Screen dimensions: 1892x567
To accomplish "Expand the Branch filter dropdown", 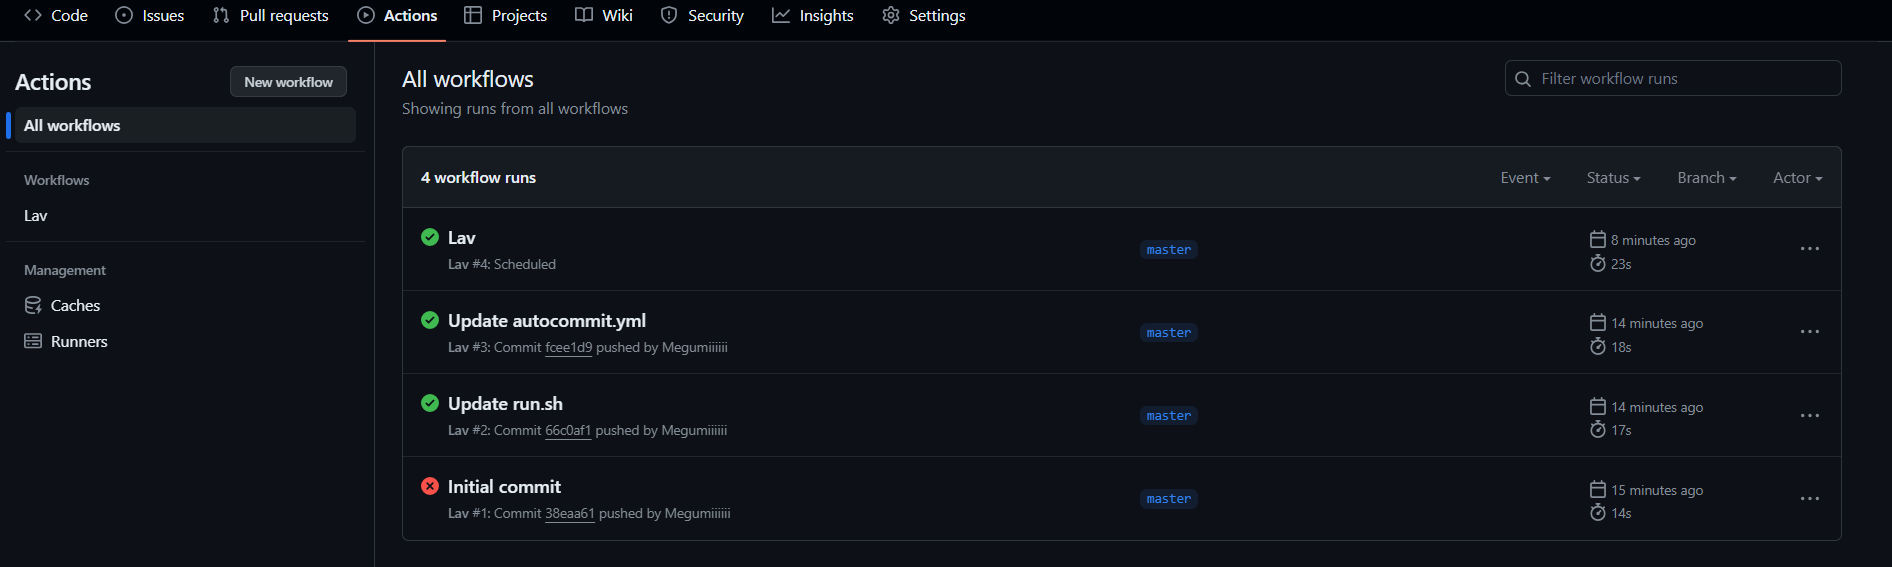I will (x=1706, y=178).
